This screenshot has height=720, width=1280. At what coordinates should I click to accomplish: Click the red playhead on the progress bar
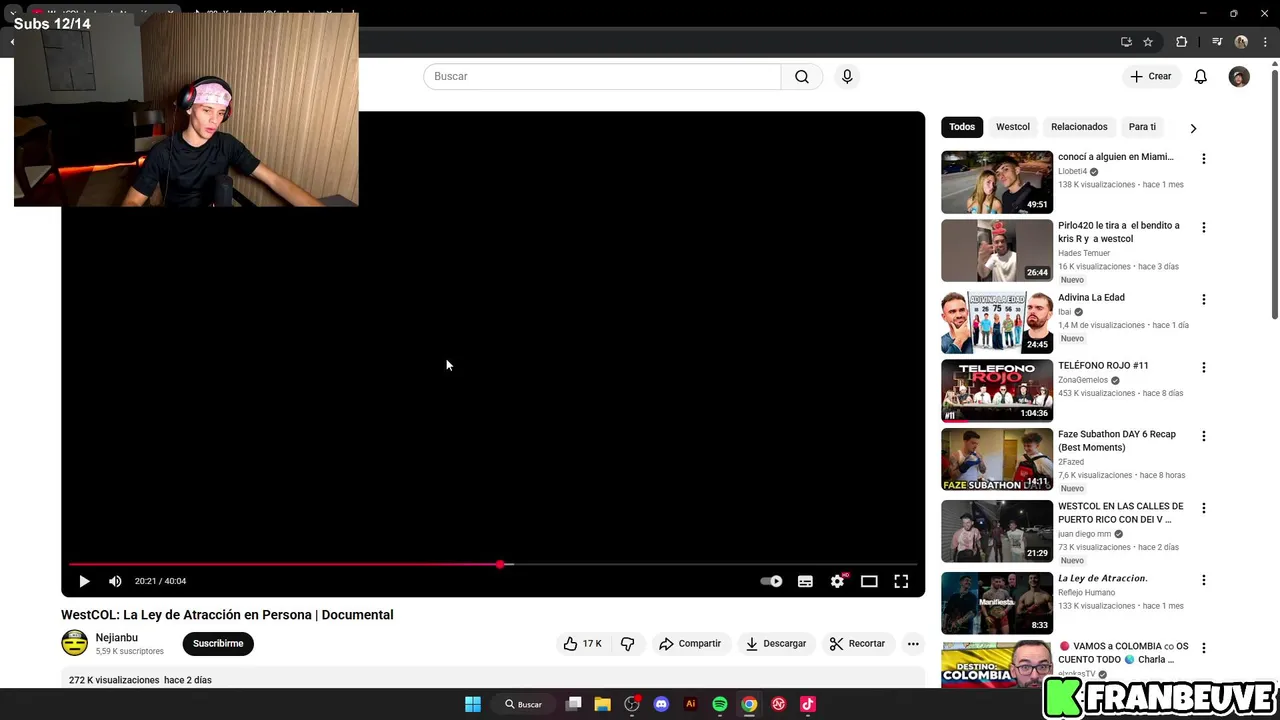coord(500,565)
